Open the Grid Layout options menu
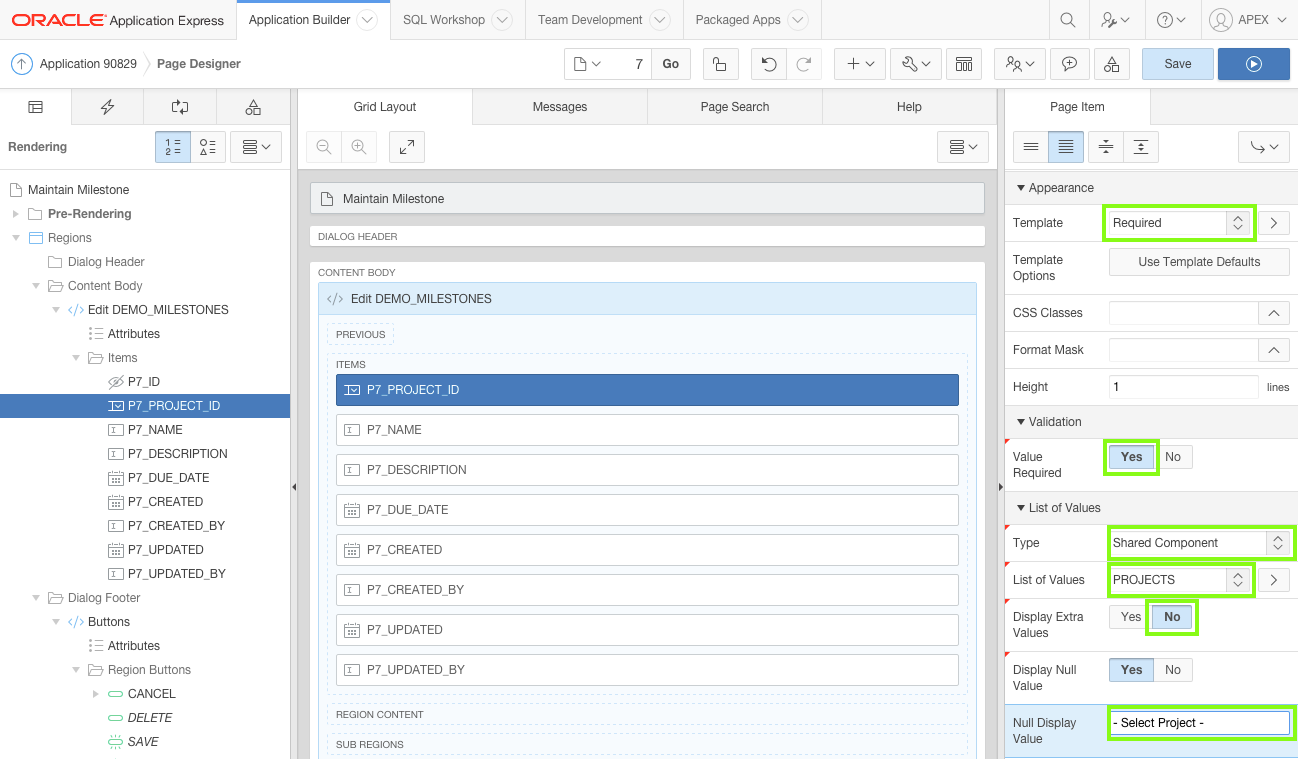This screenshot has height=759, width=1298. pyautogui.click(x=963, y=147)
